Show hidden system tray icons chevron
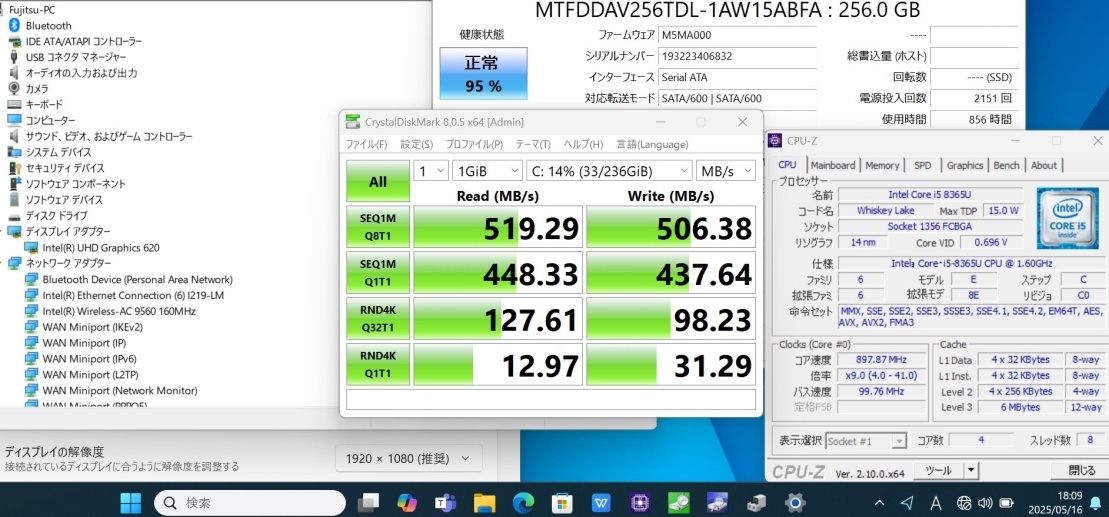Viewport: 1109px width, 517px height. point(879,504)
